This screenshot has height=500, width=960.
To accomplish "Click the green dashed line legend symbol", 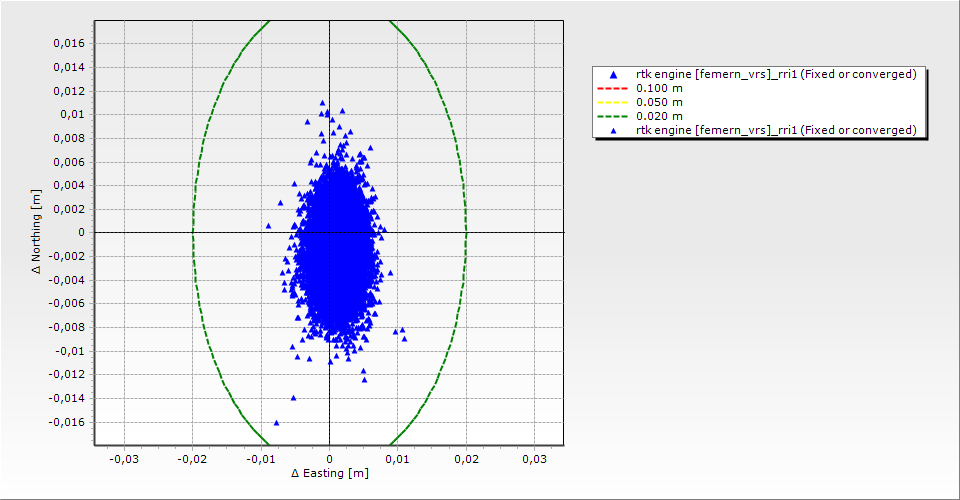I will (613, 116).
